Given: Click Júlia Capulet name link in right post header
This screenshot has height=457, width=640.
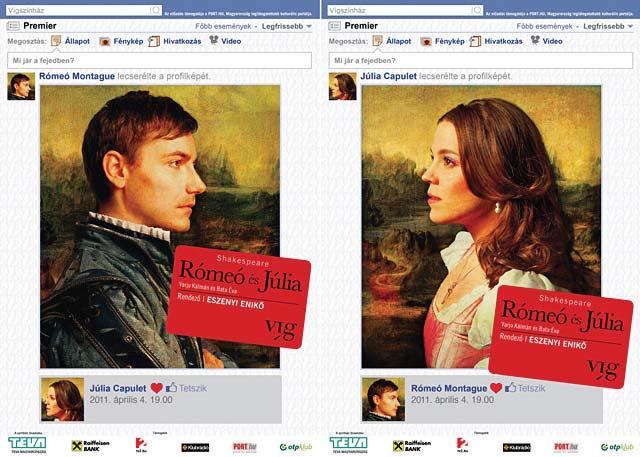Looking at the screenshot, I should point(389,76).
